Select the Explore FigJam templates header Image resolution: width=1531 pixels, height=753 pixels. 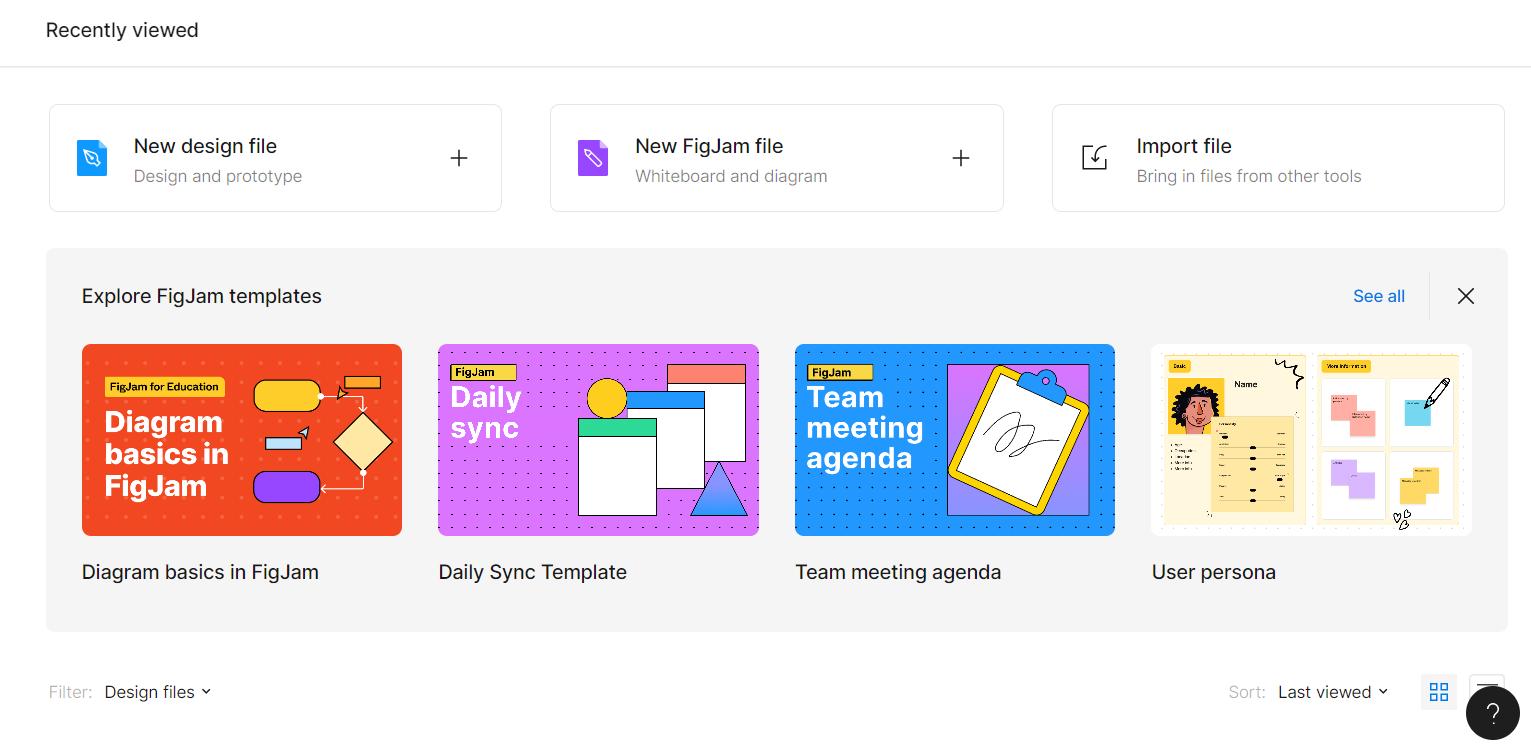[x=201, y=296]
